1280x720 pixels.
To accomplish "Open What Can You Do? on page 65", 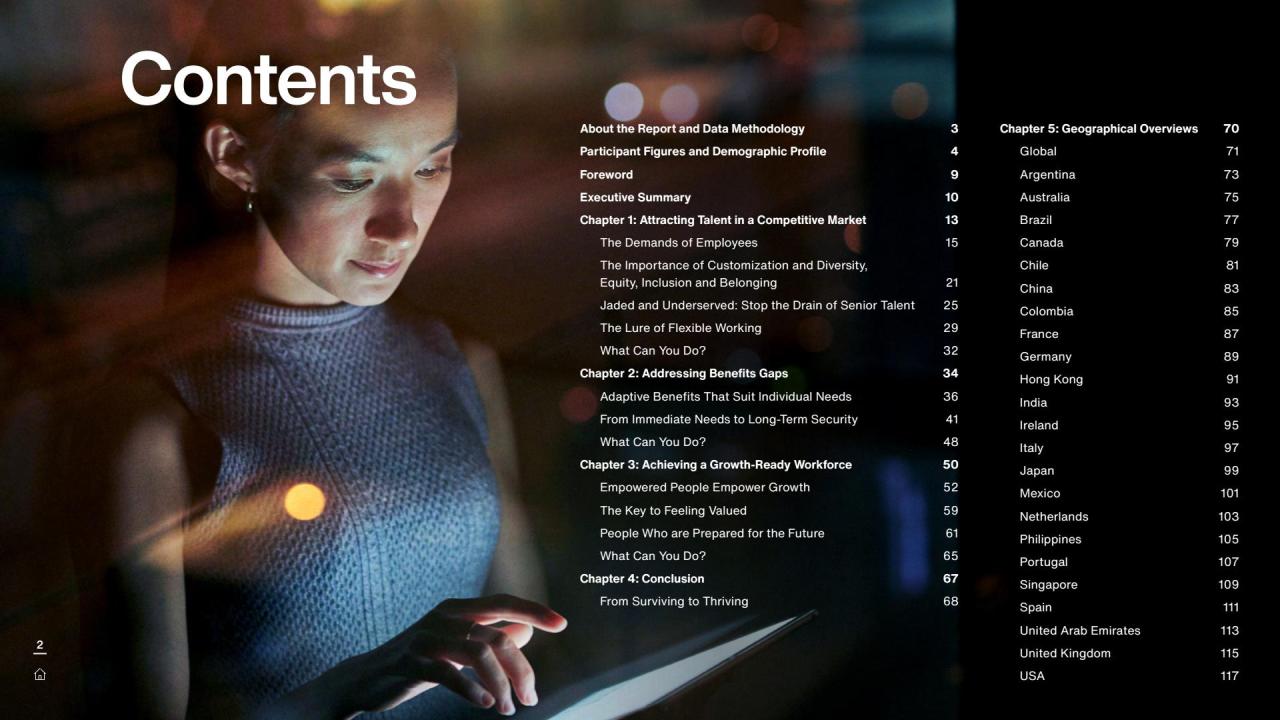I will click(x=653, y=556).
